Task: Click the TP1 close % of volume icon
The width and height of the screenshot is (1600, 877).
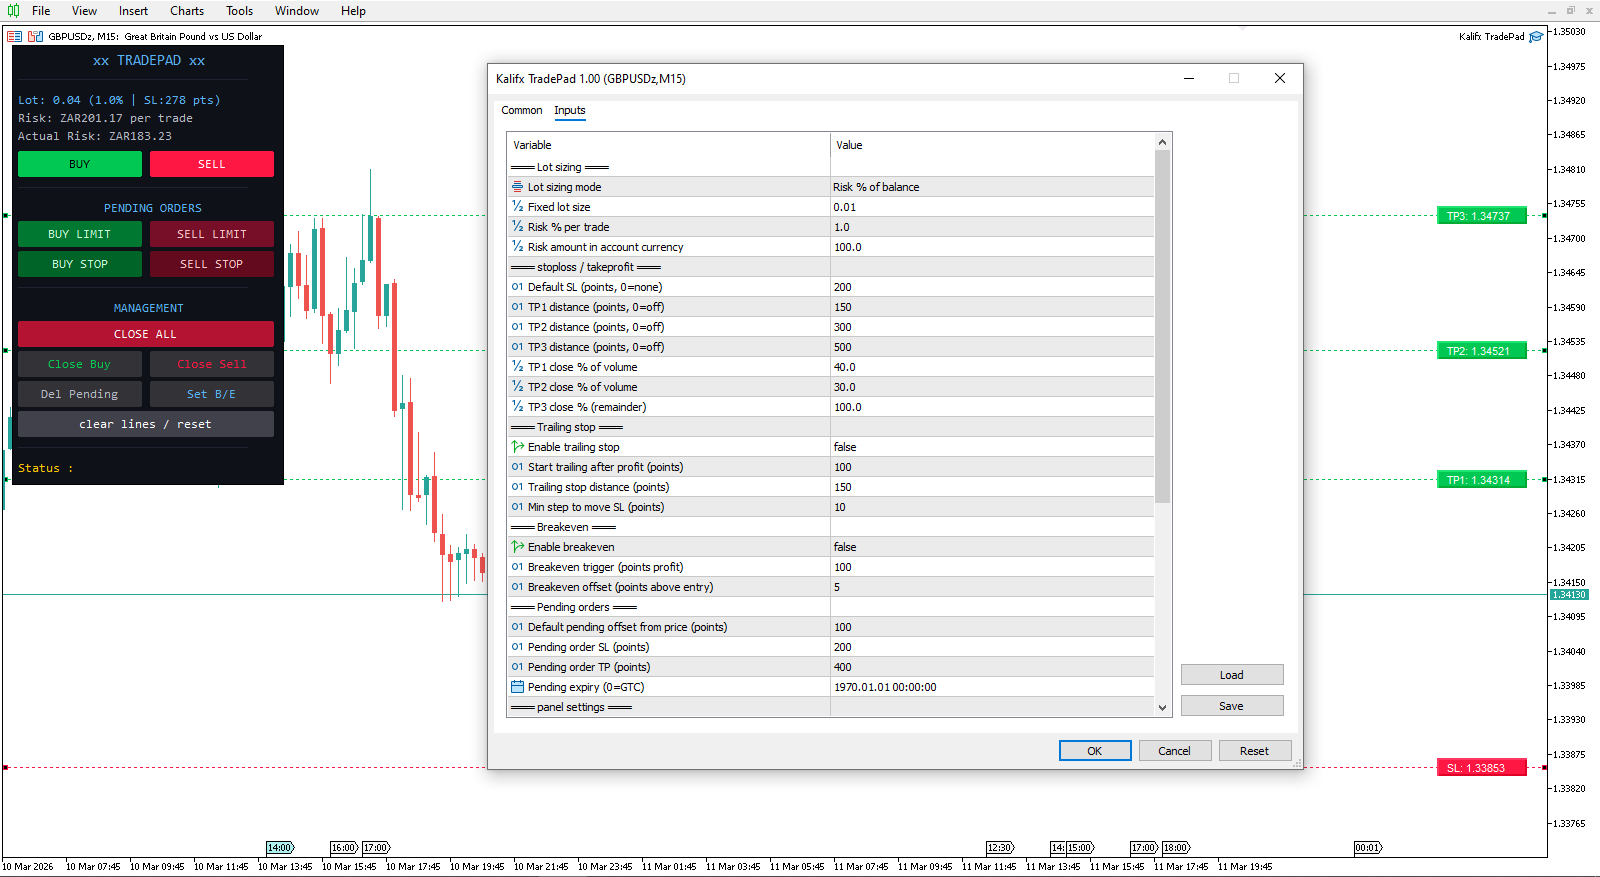Action: pos(517,367)
